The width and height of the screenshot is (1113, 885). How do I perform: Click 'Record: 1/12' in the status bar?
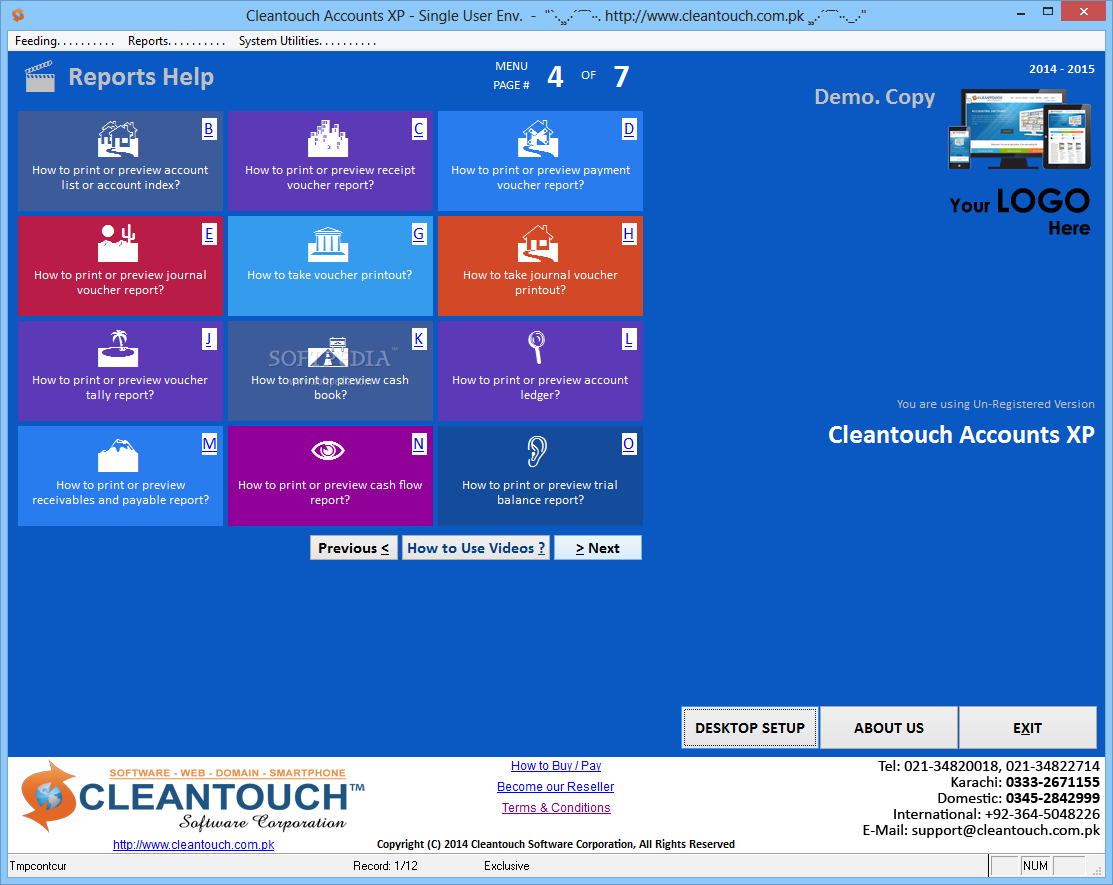click(385, 866)
